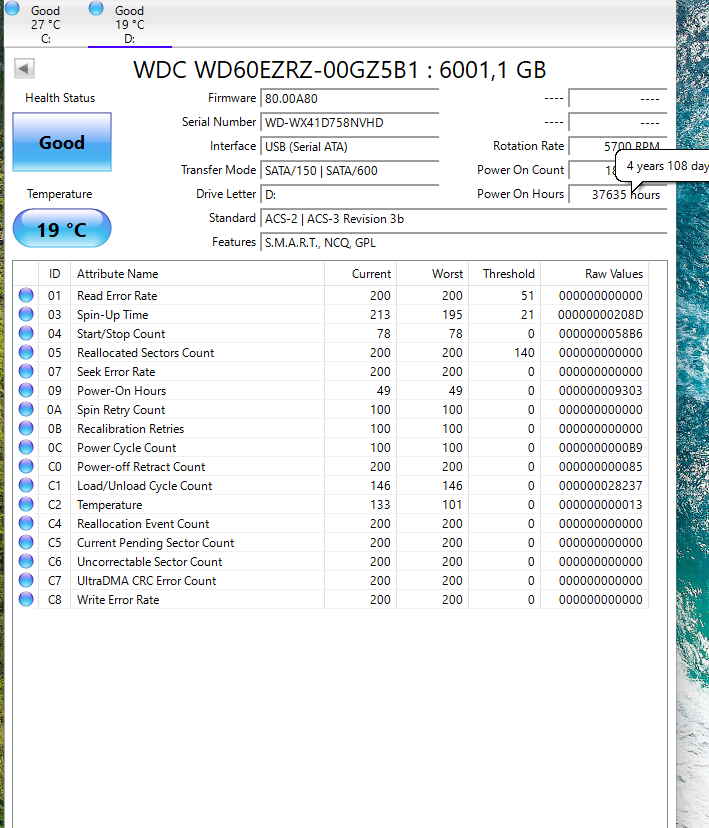
Task: Click raw value 000000009303
Action: pyautogui.click(x=601, y=391)
